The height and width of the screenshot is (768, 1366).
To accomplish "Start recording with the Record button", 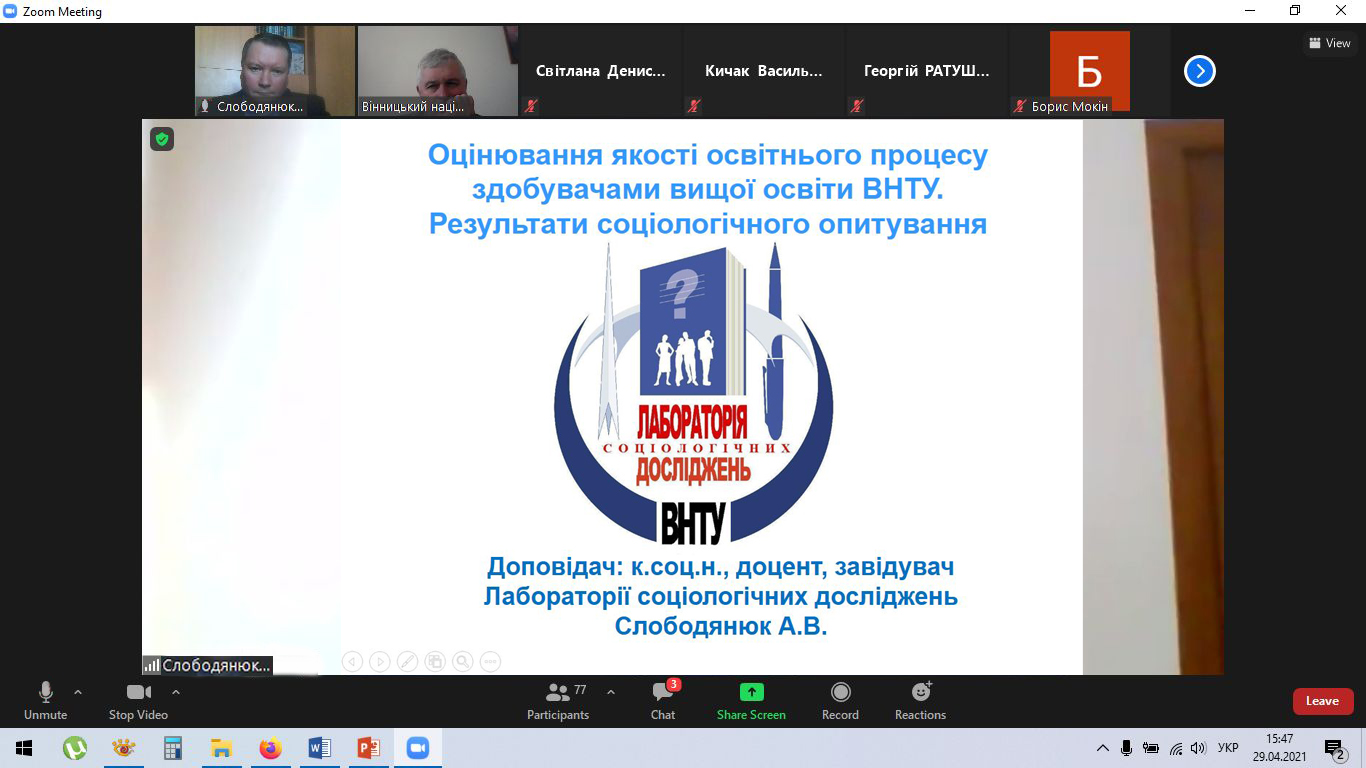I will (x=840, y=701).
